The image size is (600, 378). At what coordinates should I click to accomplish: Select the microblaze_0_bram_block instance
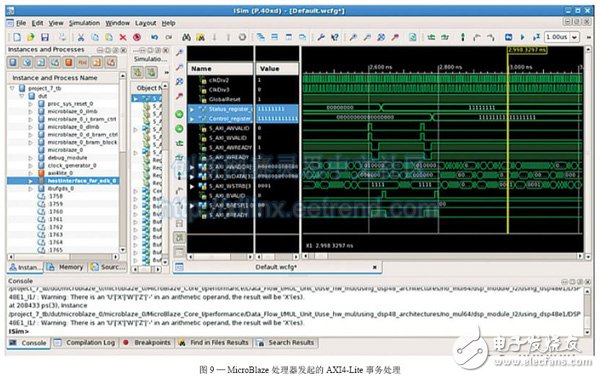click(x=82, y=142)
